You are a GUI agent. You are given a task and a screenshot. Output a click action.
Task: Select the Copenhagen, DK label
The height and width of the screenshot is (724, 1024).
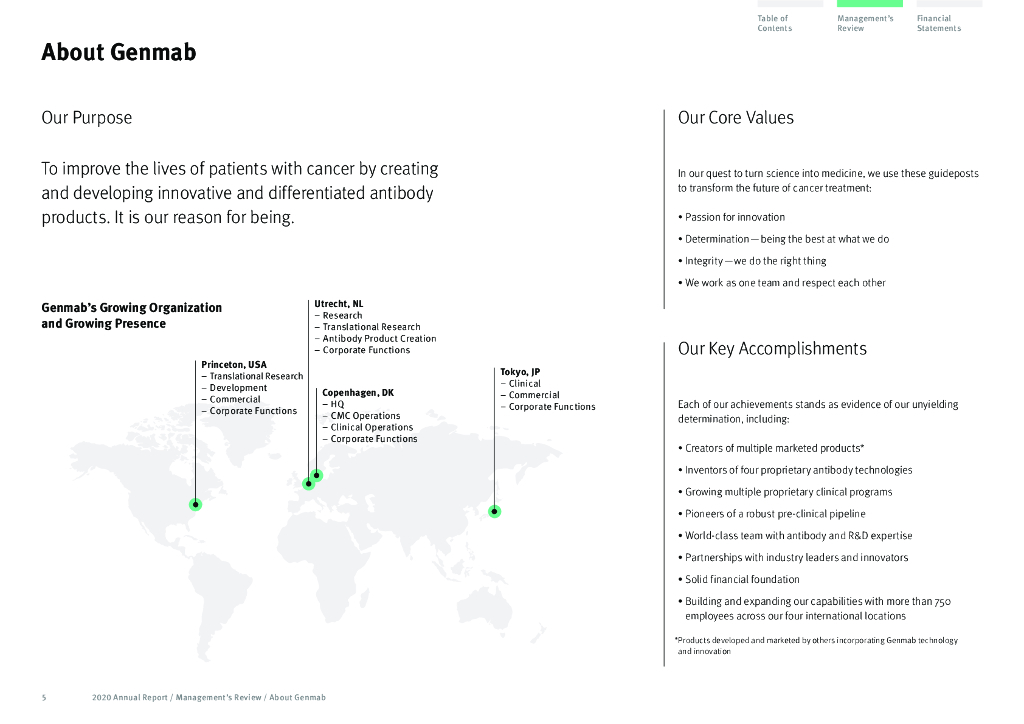[x=358, y=392]
